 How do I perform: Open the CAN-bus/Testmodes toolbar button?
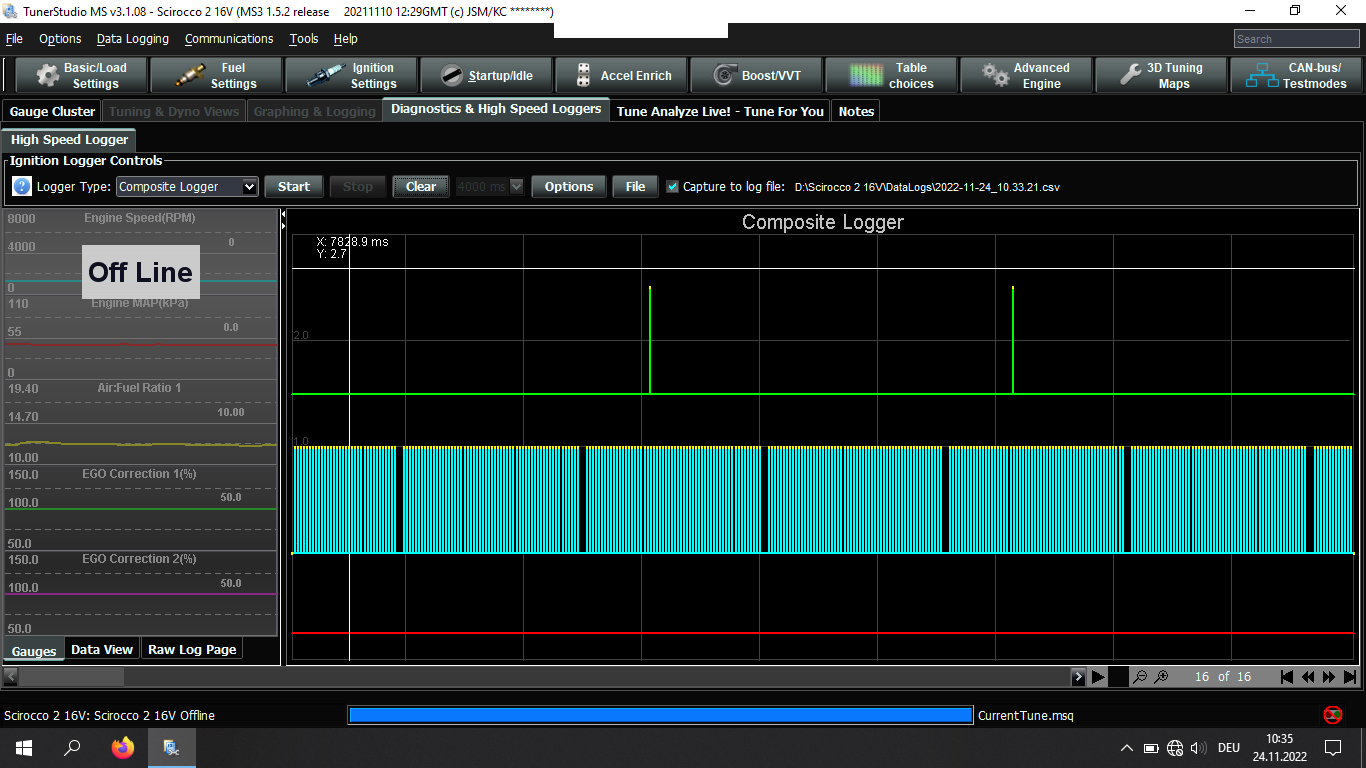[1296, 76]
